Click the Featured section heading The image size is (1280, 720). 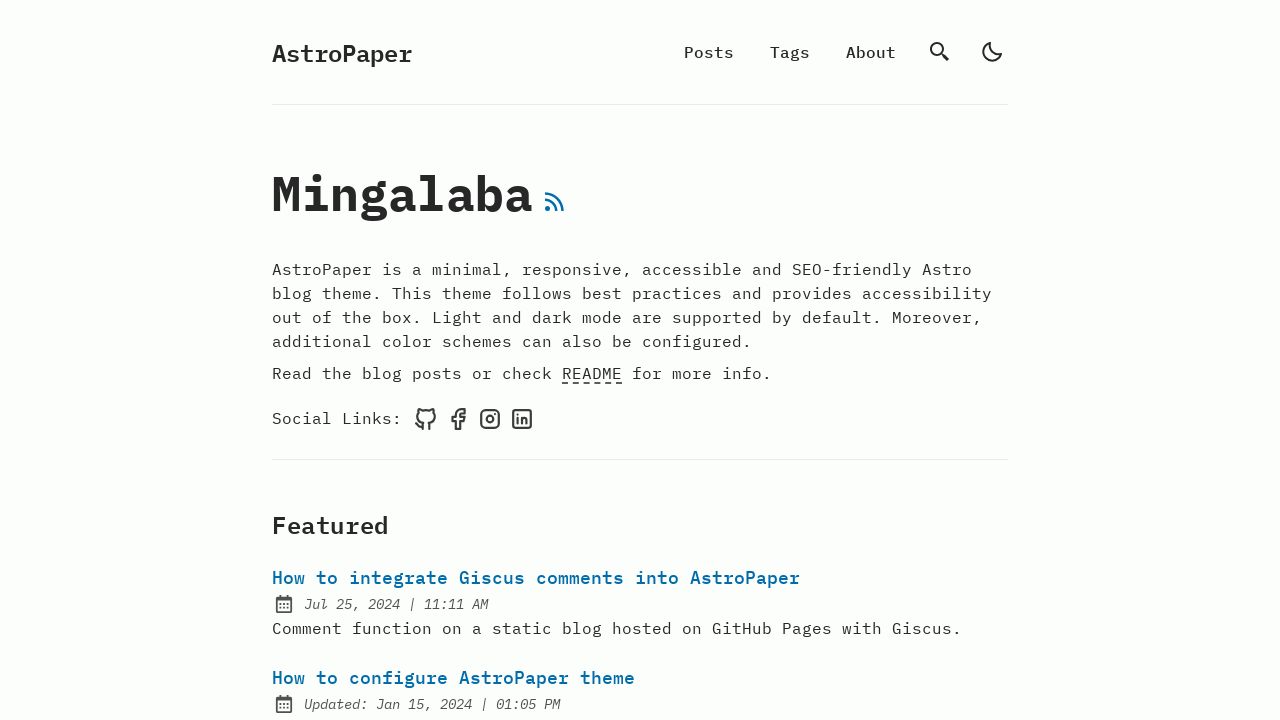(330, 526)
